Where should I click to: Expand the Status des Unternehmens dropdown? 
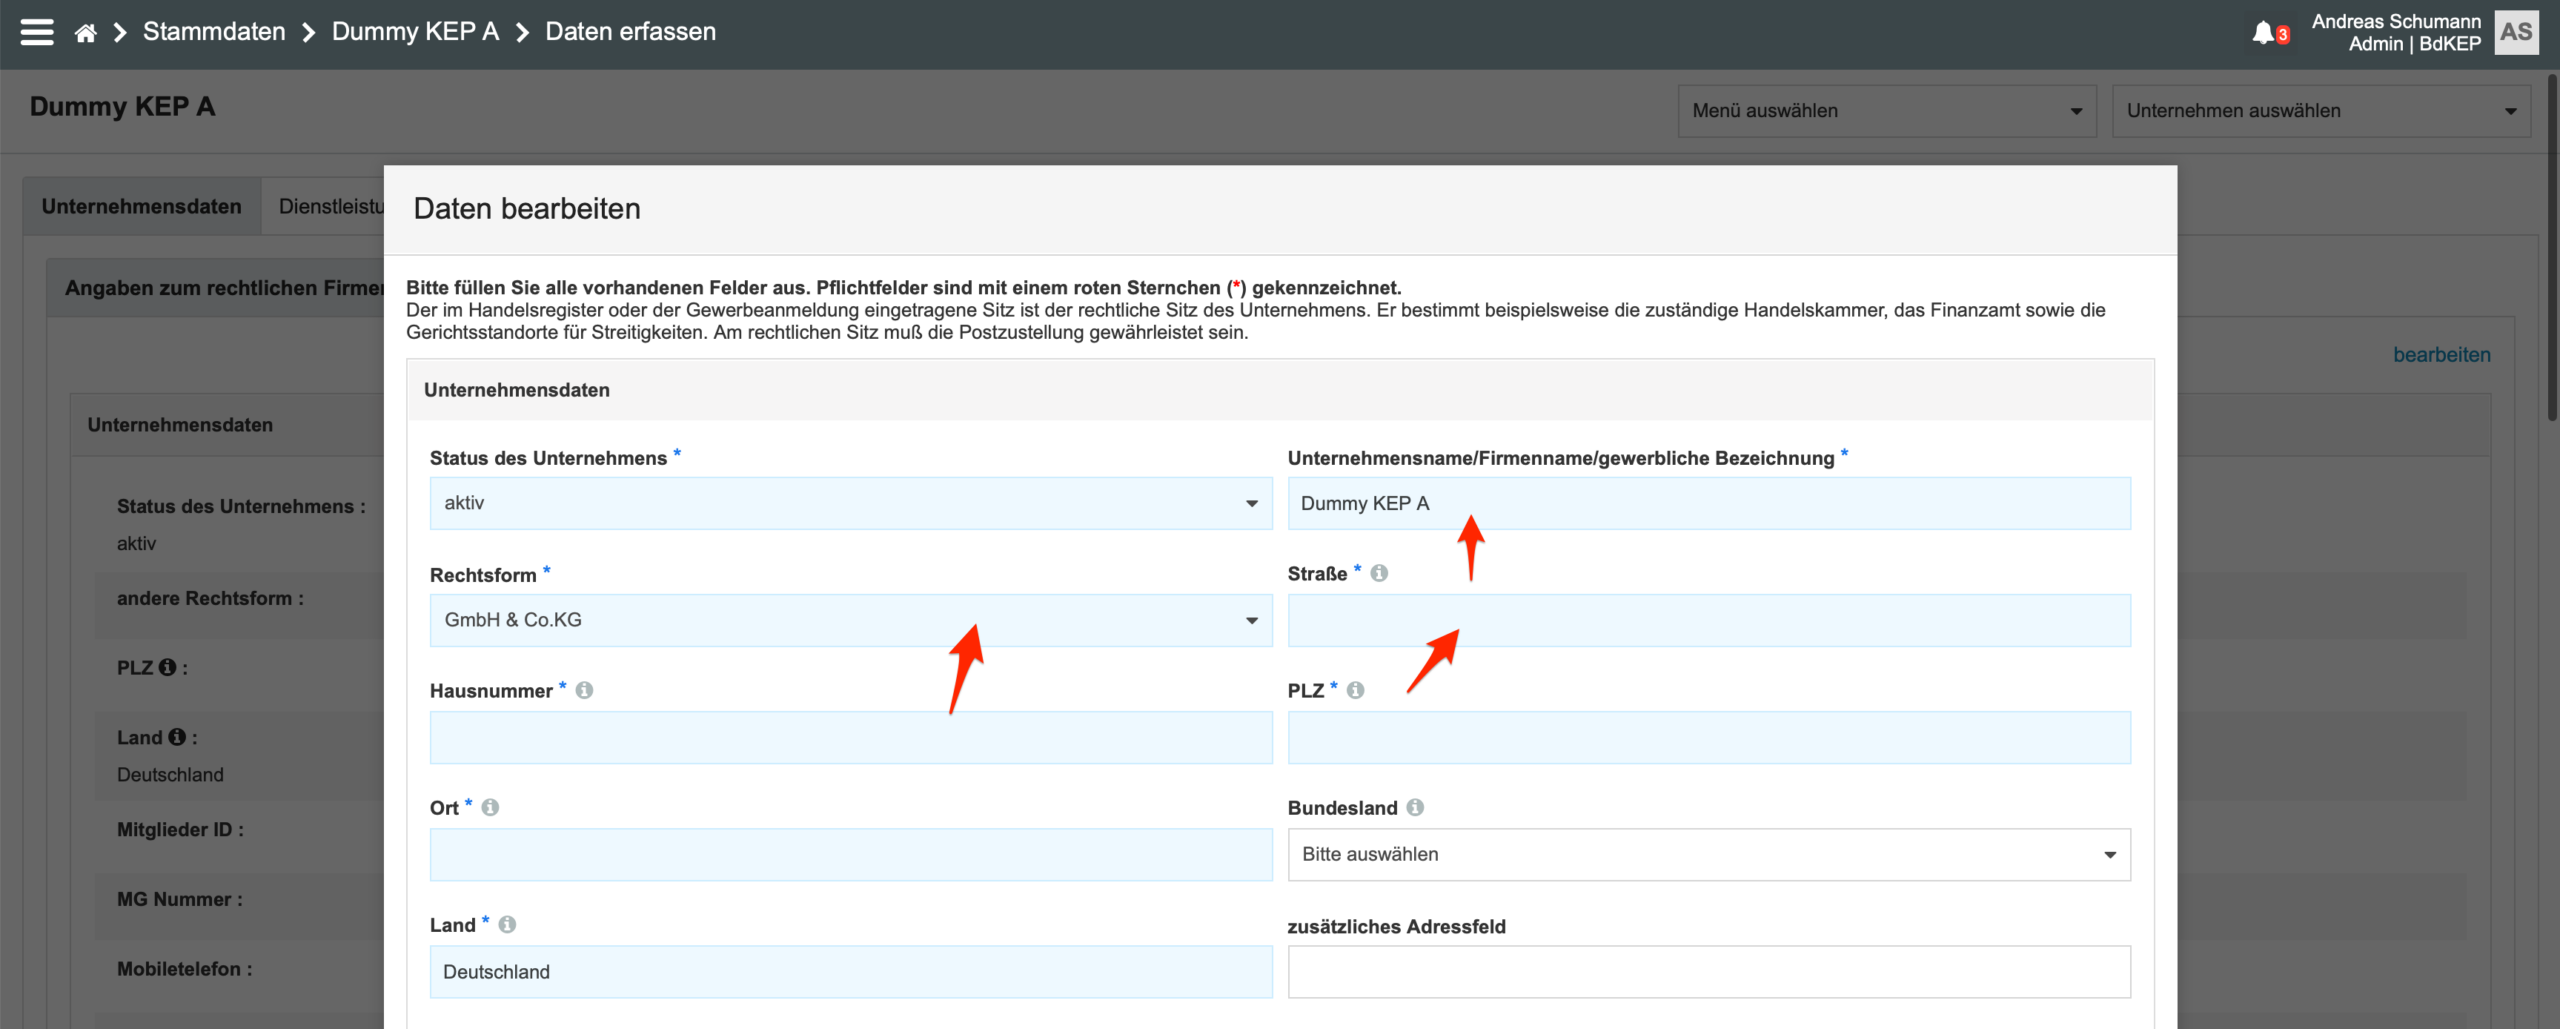851,503
